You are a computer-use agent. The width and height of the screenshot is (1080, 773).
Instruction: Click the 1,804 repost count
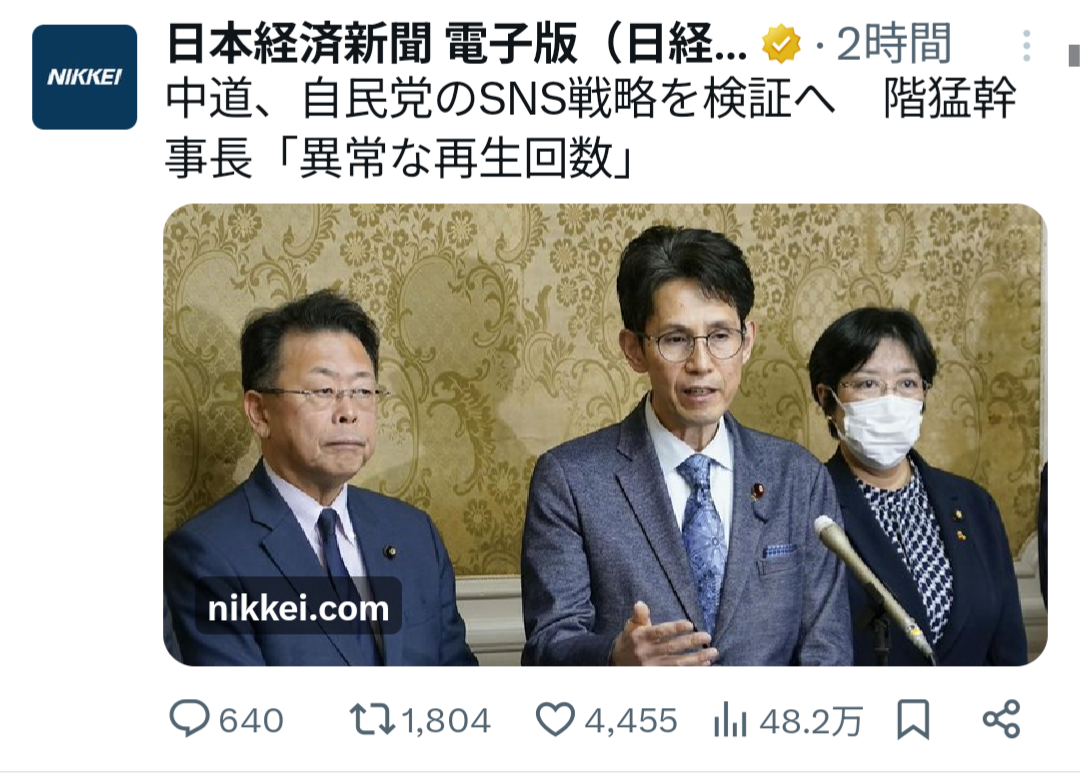point(446,721)
